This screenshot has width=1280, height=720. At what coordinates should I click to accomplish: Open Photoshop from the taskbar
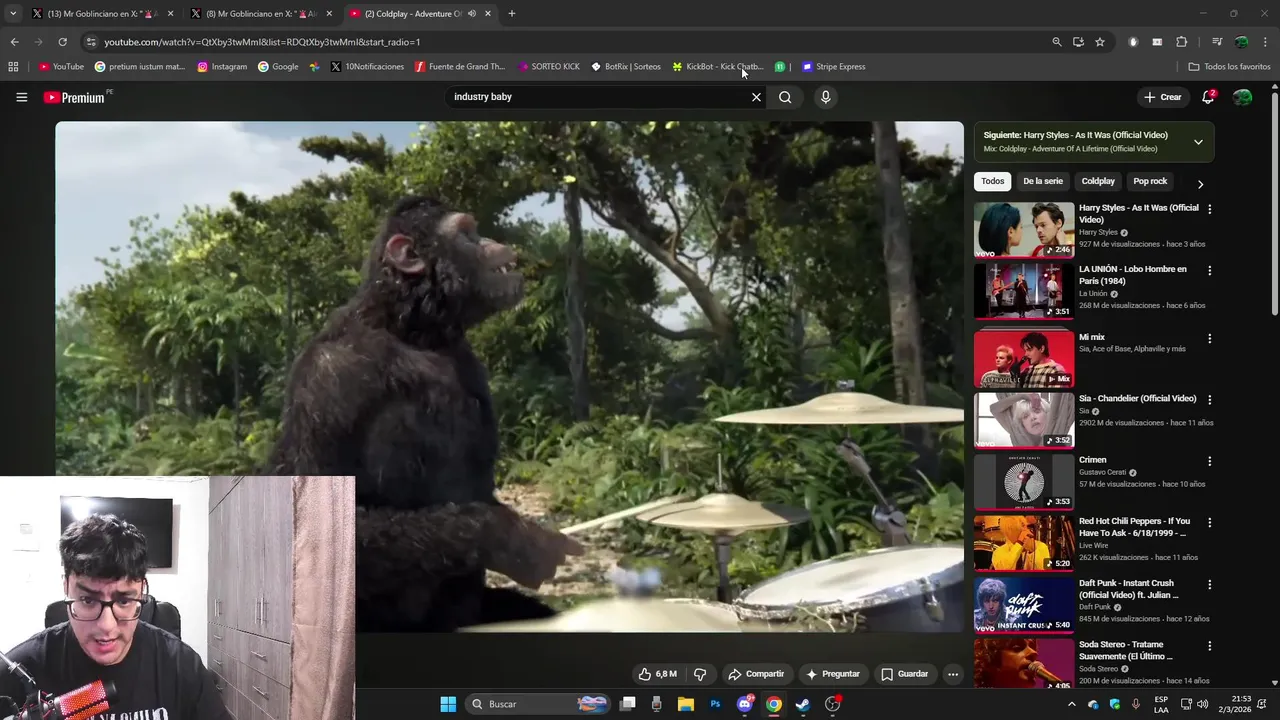715,704
